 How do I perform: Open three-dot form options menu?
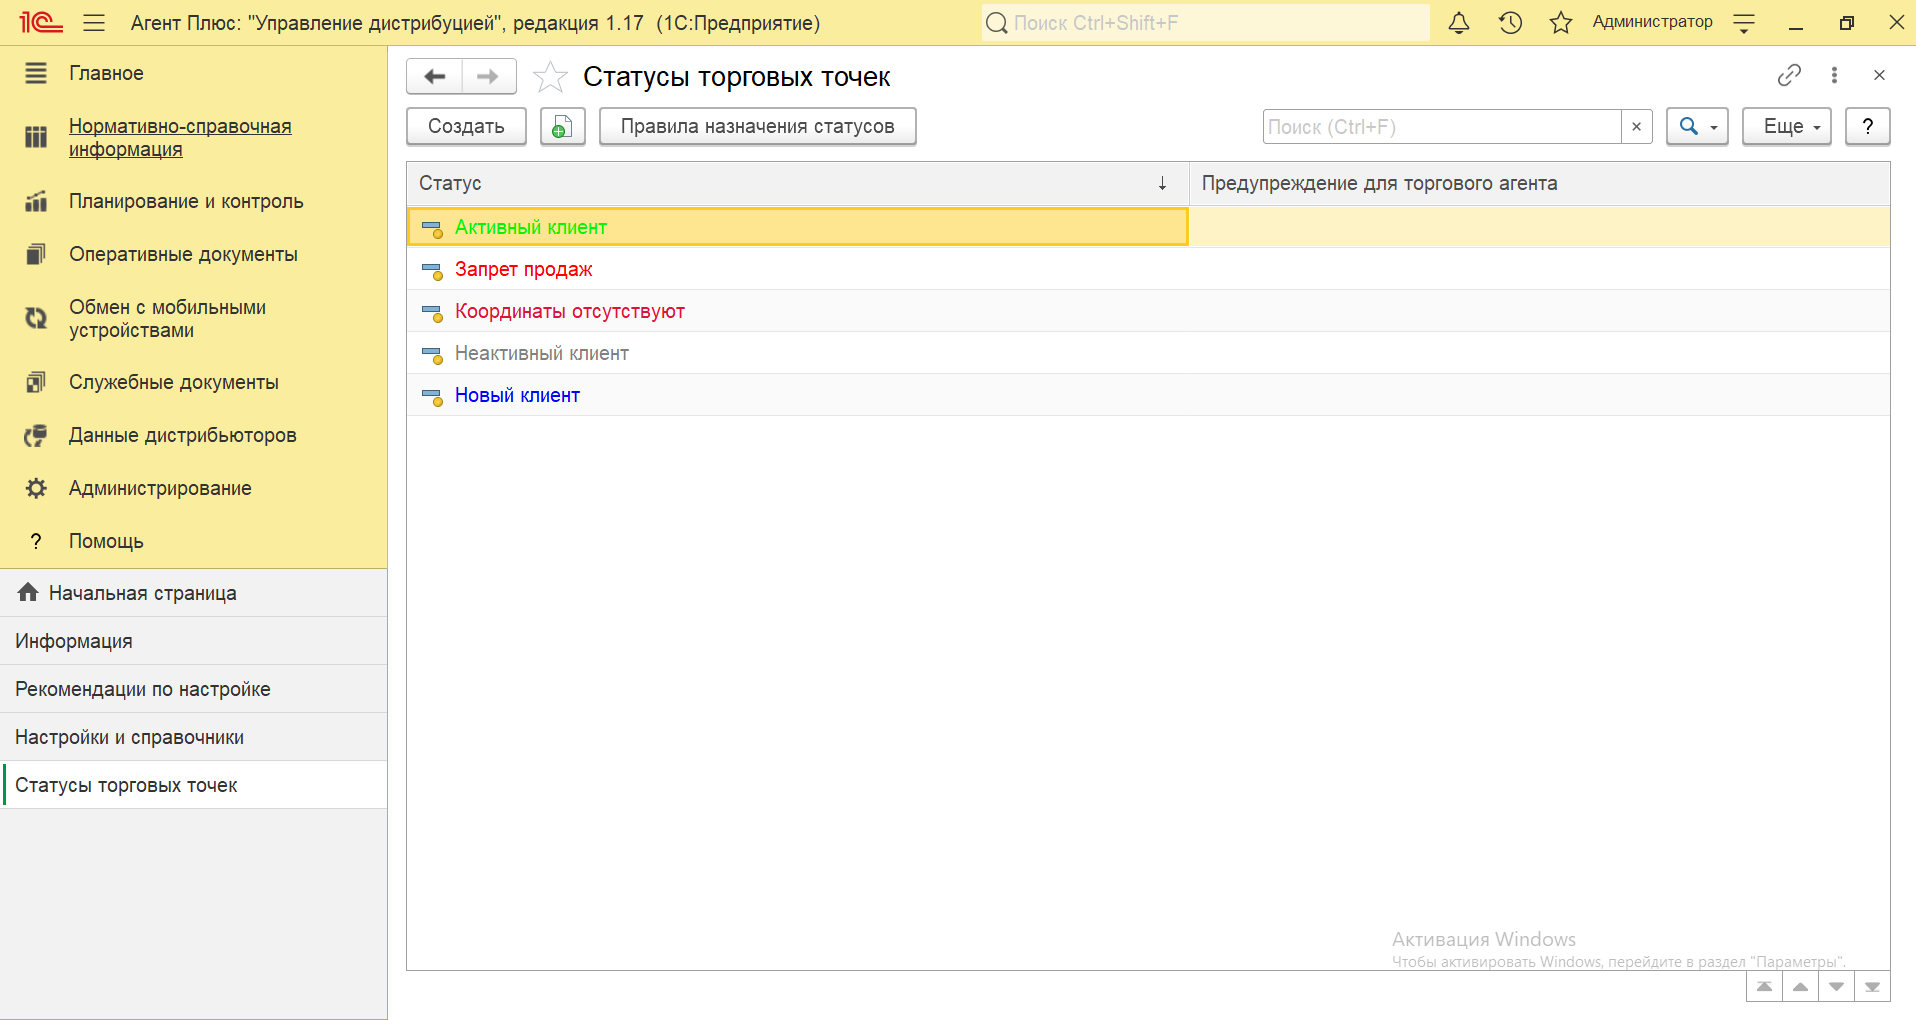[1834, 75]
